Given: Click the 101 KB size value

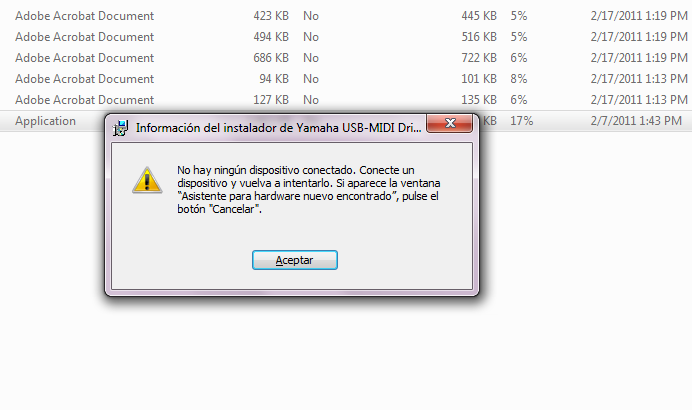Looking at the screenshot, I should coord(479,79).
